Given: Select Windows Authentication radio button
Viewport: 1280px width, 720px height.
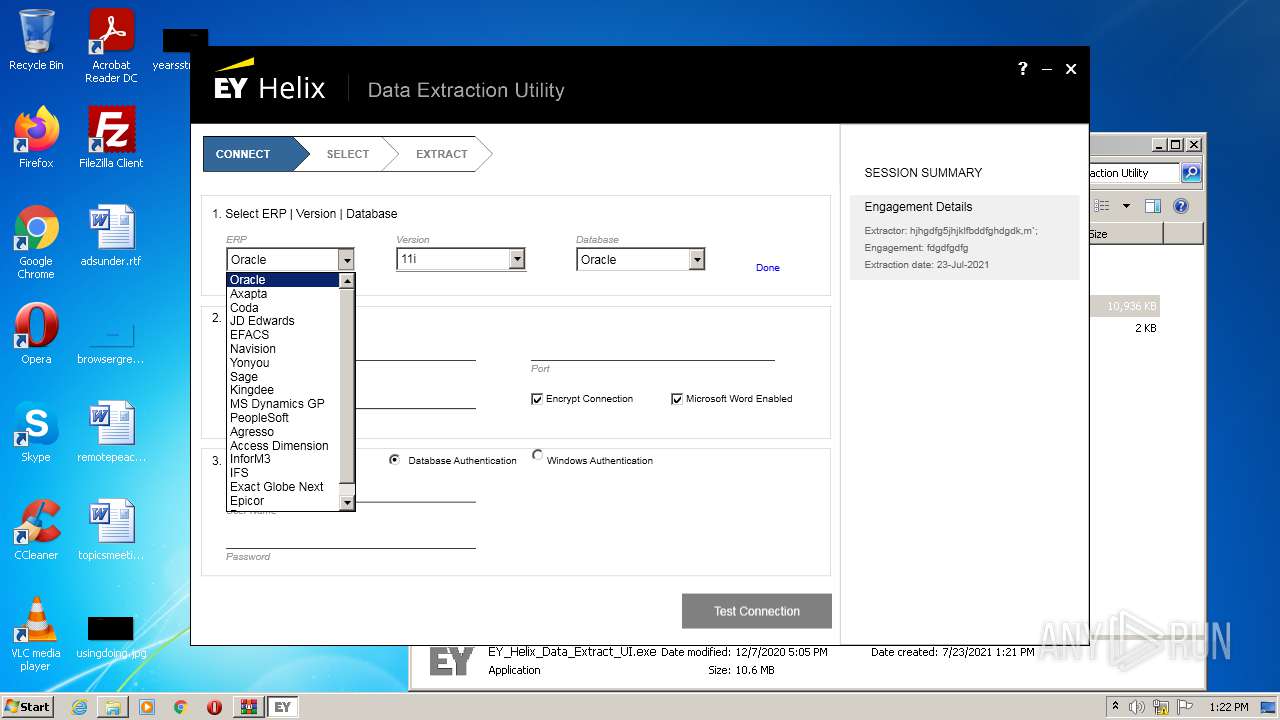Looking at the screenshot, I should [x=537, y=454].
